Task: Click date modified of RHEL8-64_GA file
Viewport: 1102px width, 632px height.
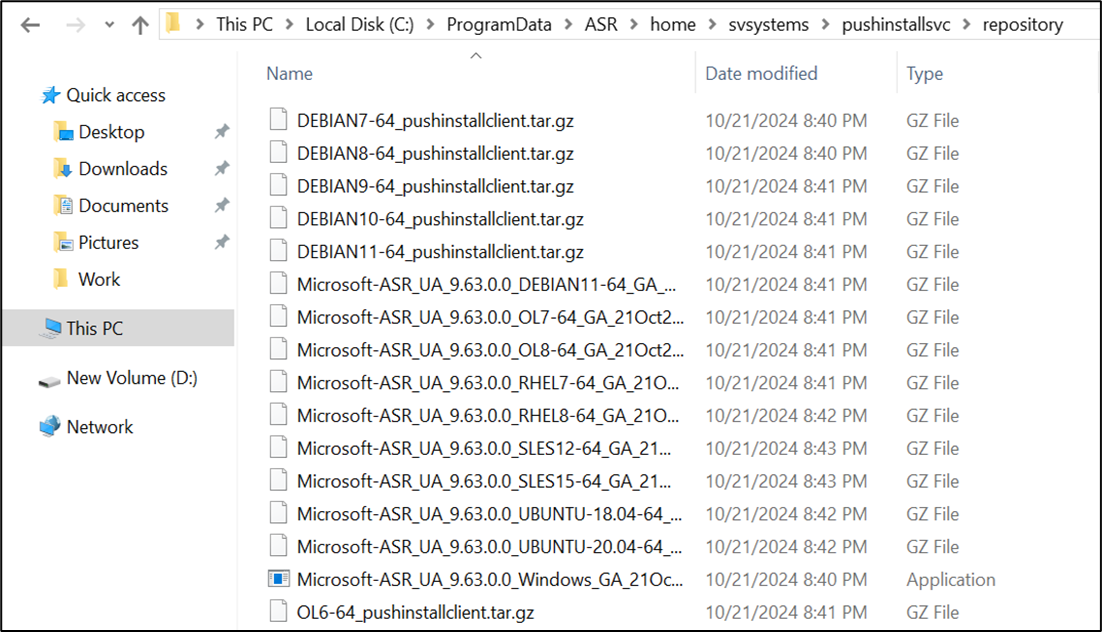Action: tap(786, 415)
